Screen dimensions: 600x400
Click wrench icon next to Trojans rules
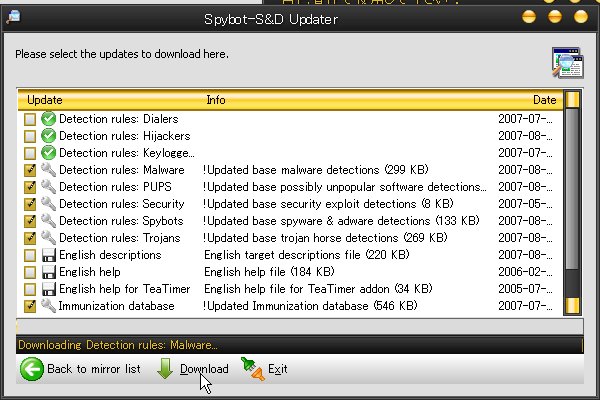pyautogui.click(x=49, y=238)
